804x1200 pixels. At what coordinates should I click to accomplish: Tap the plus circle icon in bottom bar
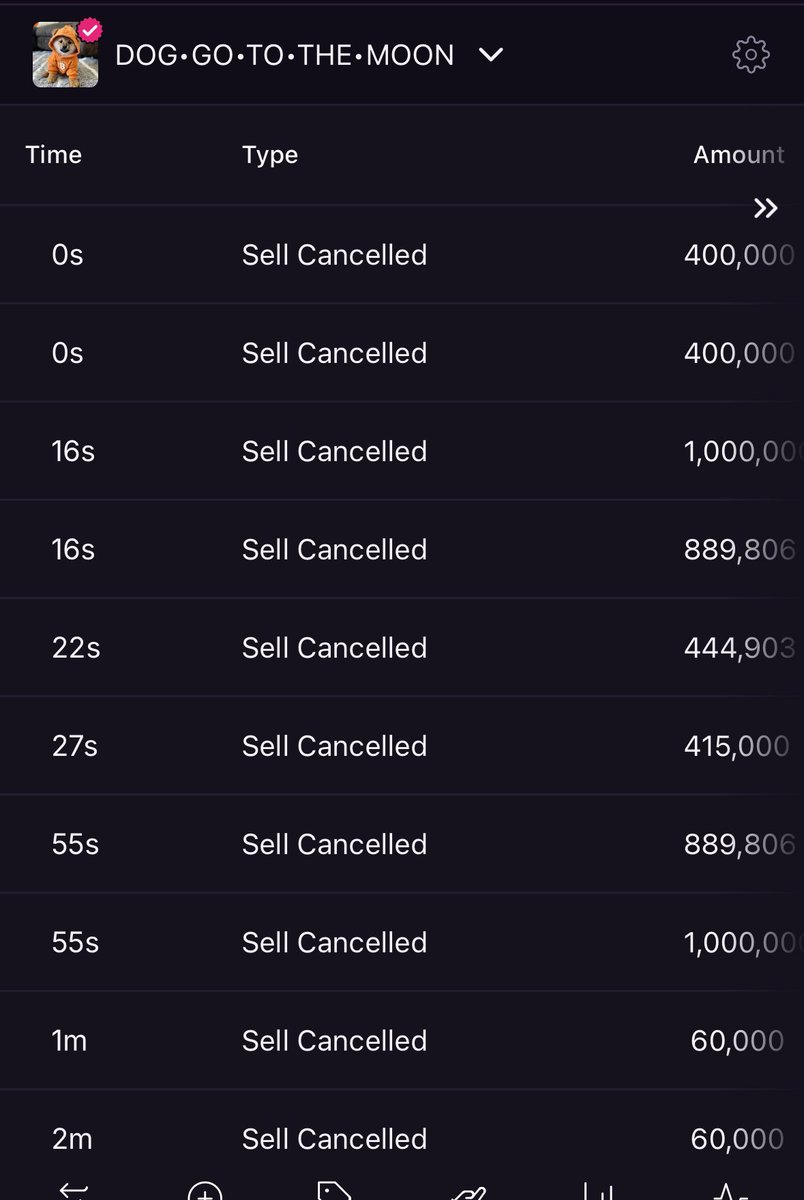(205, 1191)
